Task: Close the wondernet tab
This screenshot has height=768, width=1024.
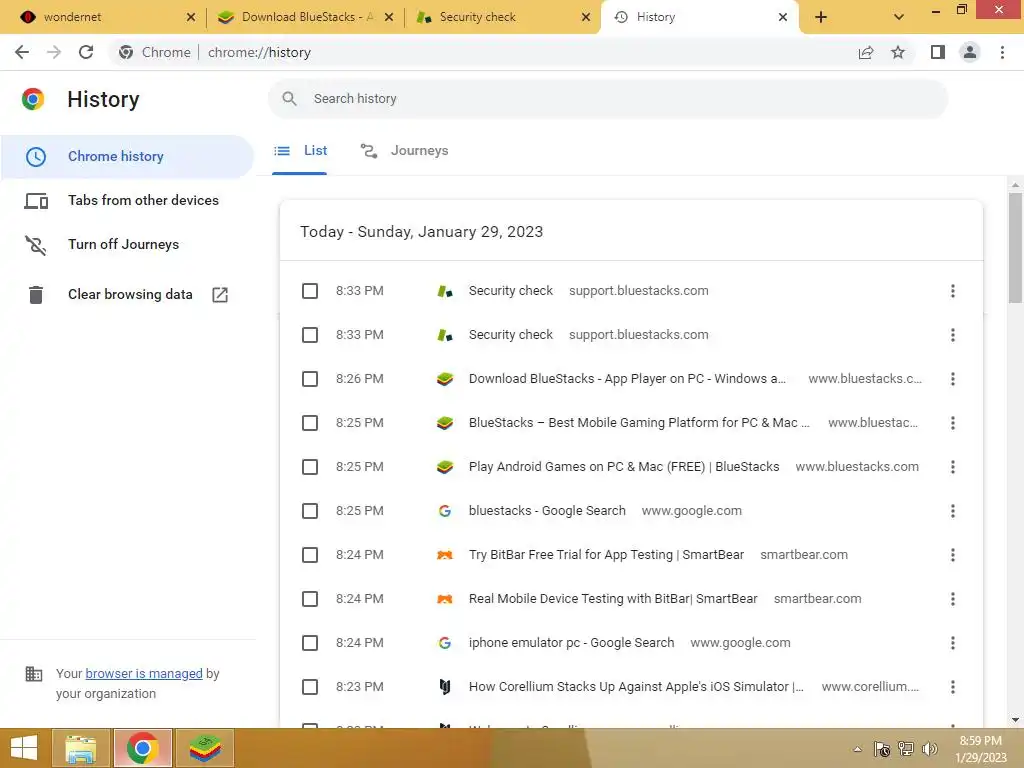Action: (191, 18)
